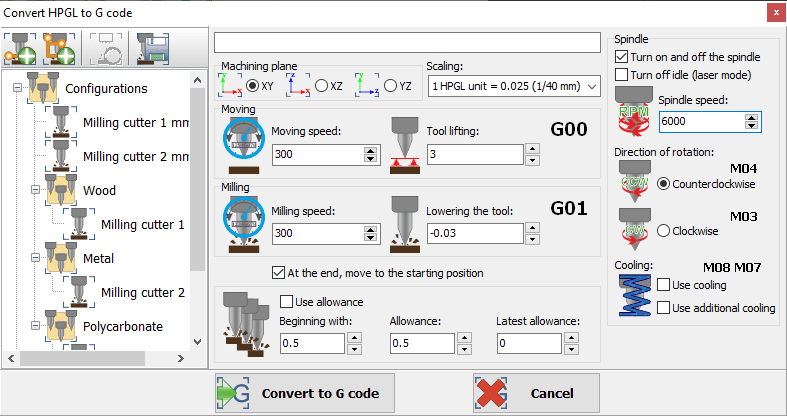Image resolution: width=787 pixels, height=416 pixels.
Task: Click the XZ plane axis icon
Action: coord(299,85)
